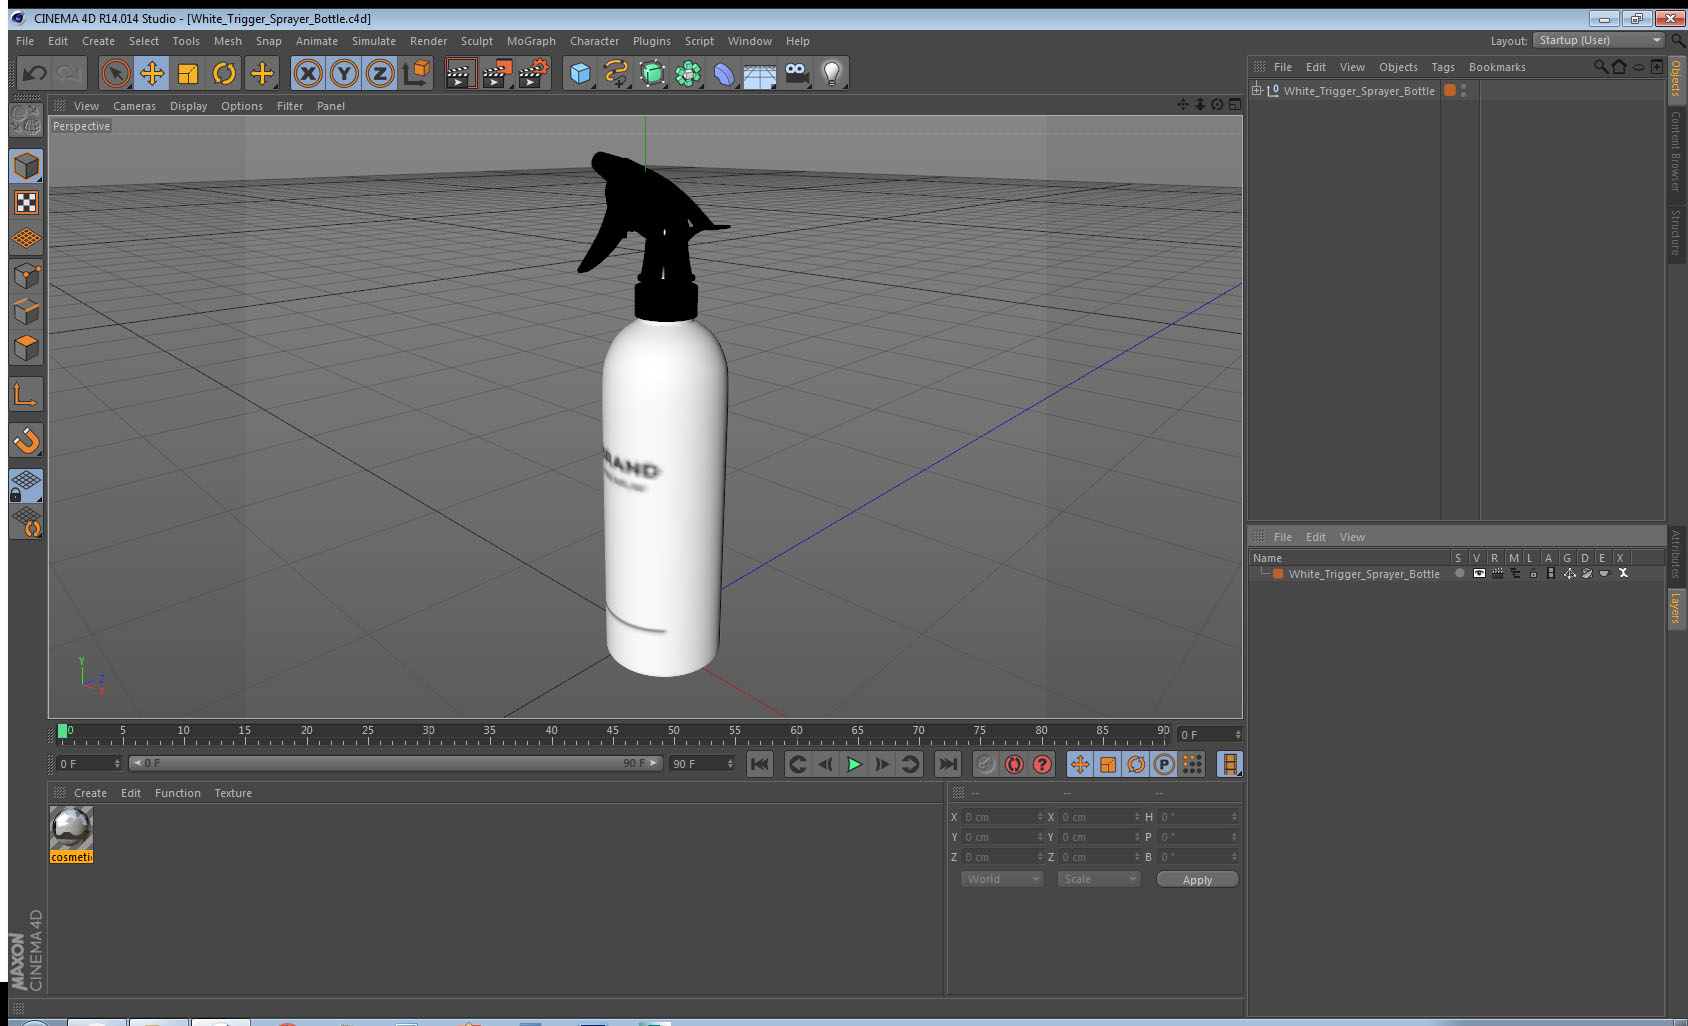Click the Undo arrow icon
This screenshot has width=1688, height=1026.
pyautogui.click(x=35, y=73)
